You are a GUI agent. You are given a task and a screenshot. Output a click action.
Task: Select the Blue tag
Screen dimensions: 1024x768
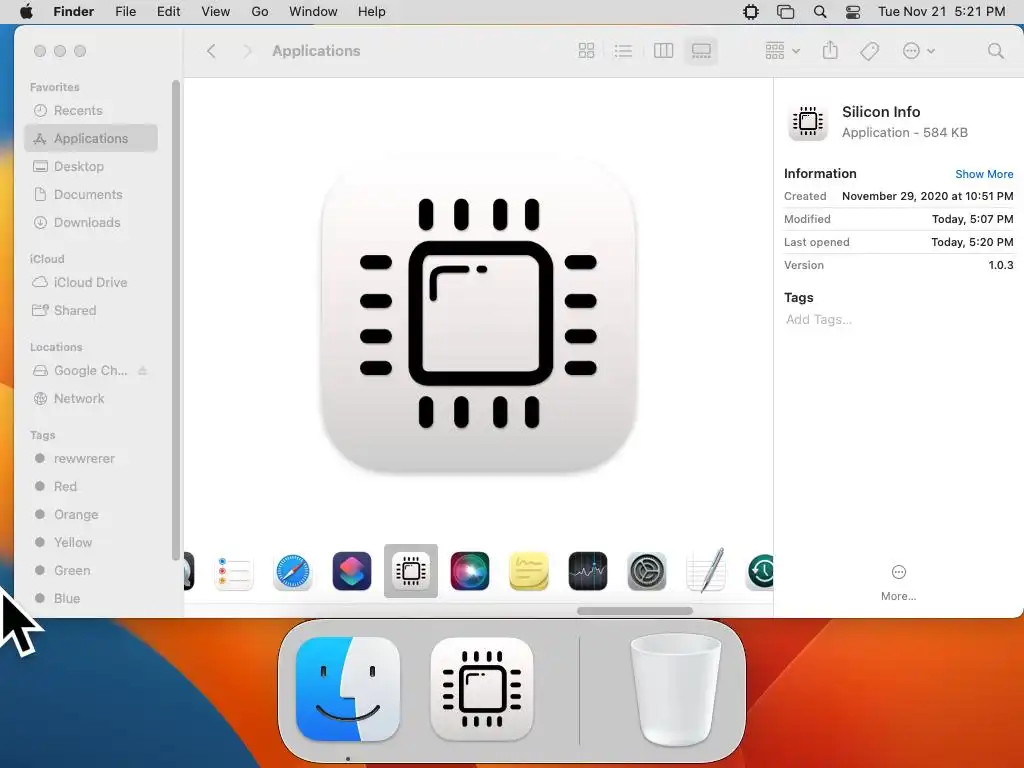click(x=91, y=598)
